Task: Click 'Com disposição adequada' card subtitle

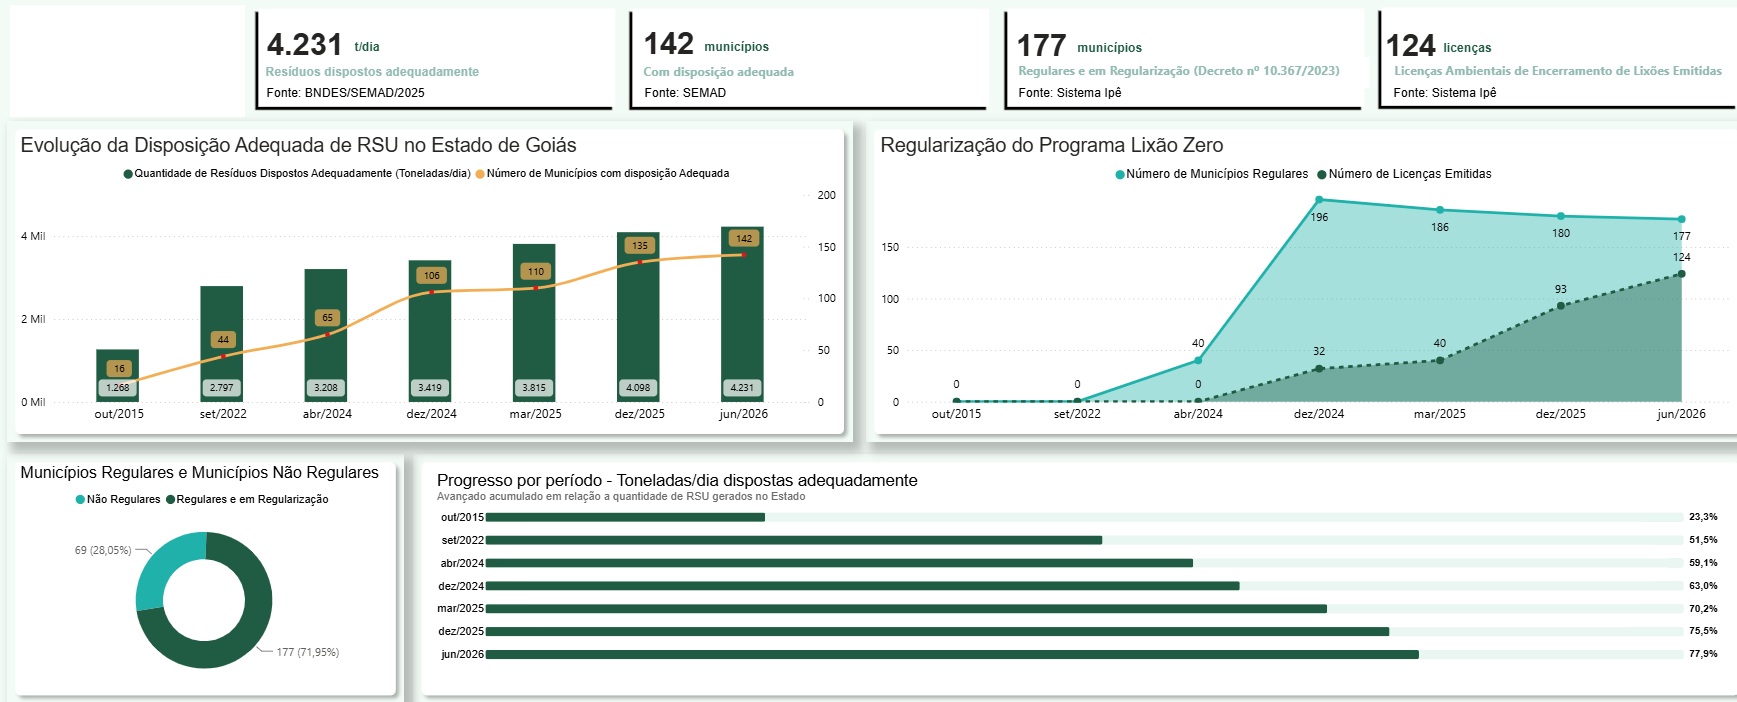Action: click(x=719, y=72)
